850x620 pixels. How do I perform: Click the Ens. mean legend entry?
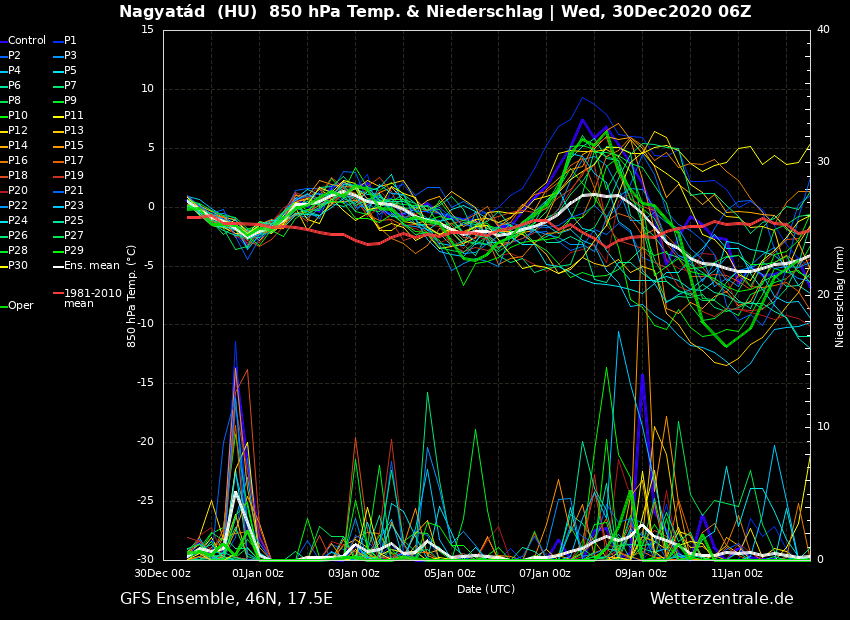point(91,266)
